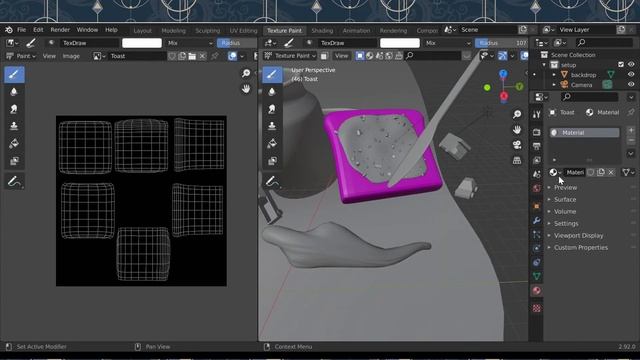Viewport: 640px width, 360px height.
Task: Switch to Shading workspace tab
Action: (x=322, y=31)
